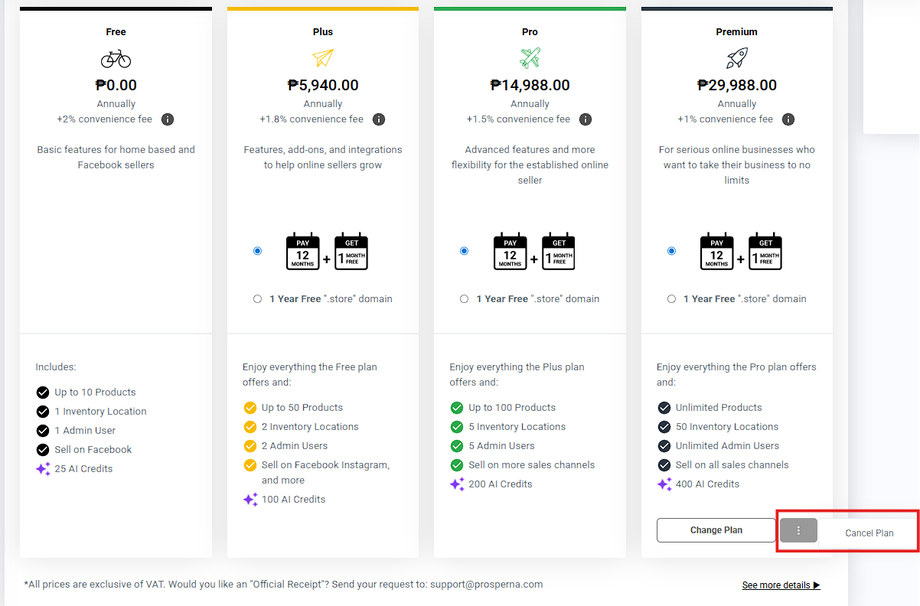Open info icon beside +2% convenience fee

[168, 120]
